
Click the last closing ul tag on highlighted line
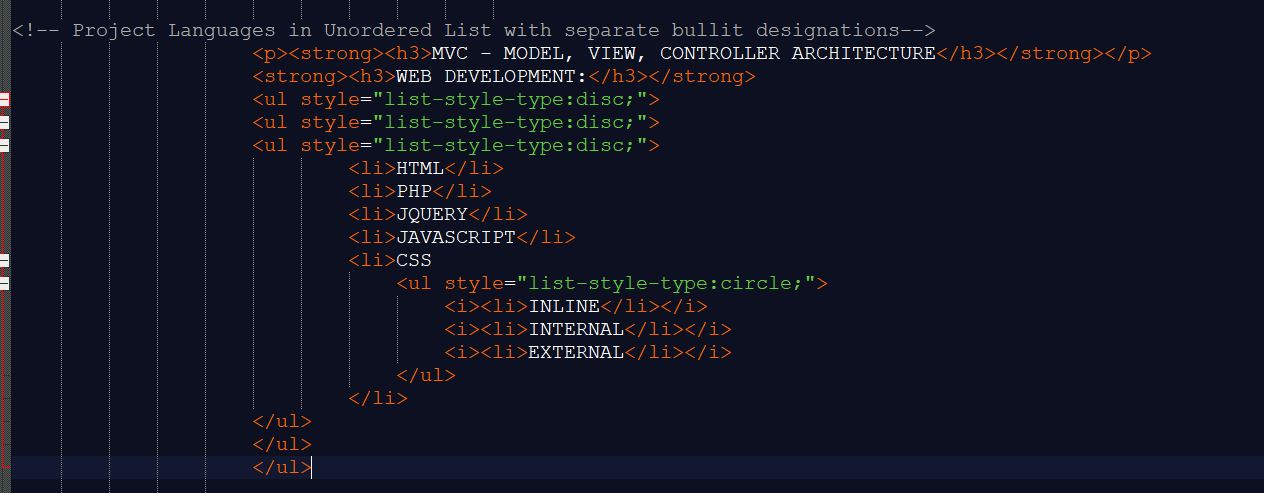[x=282, y=468]
